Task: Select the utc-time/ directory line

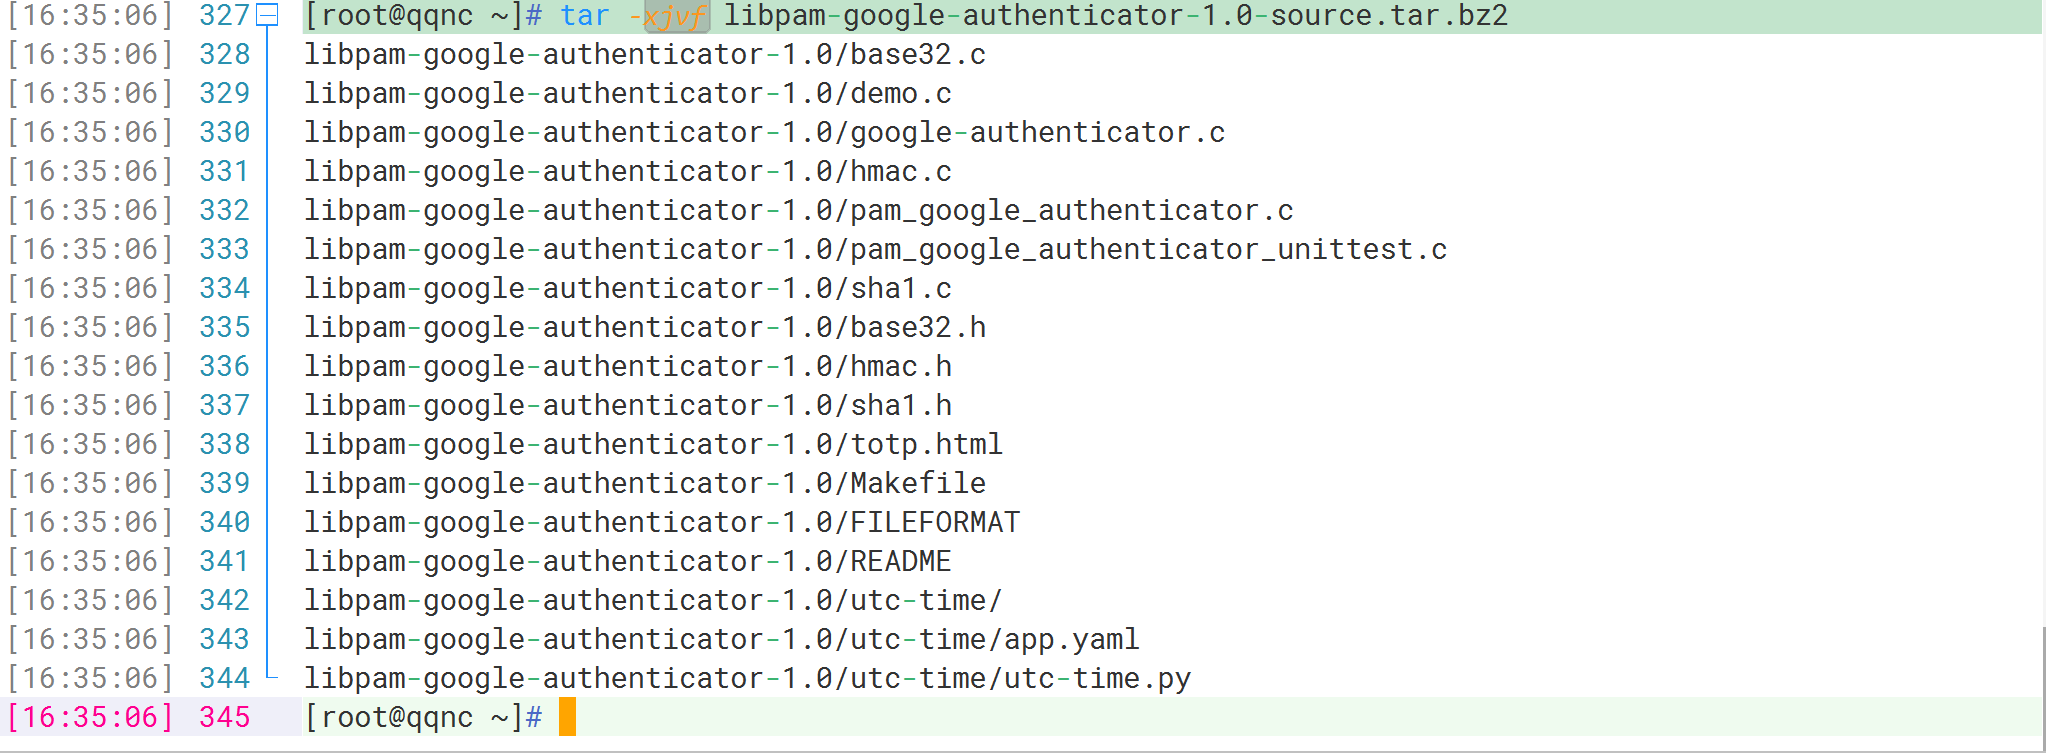Action: (653, 601)
